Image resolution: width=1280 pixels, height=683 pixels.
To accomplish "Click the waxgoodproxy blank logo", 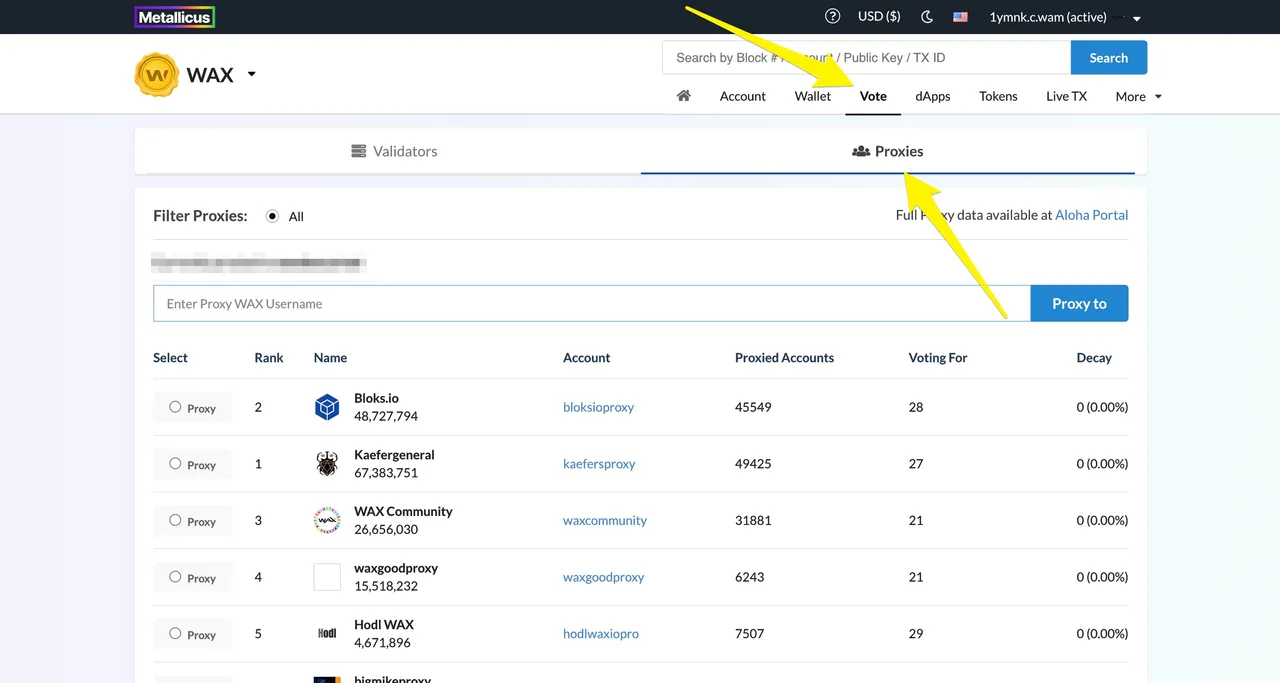I will (327, 577).
